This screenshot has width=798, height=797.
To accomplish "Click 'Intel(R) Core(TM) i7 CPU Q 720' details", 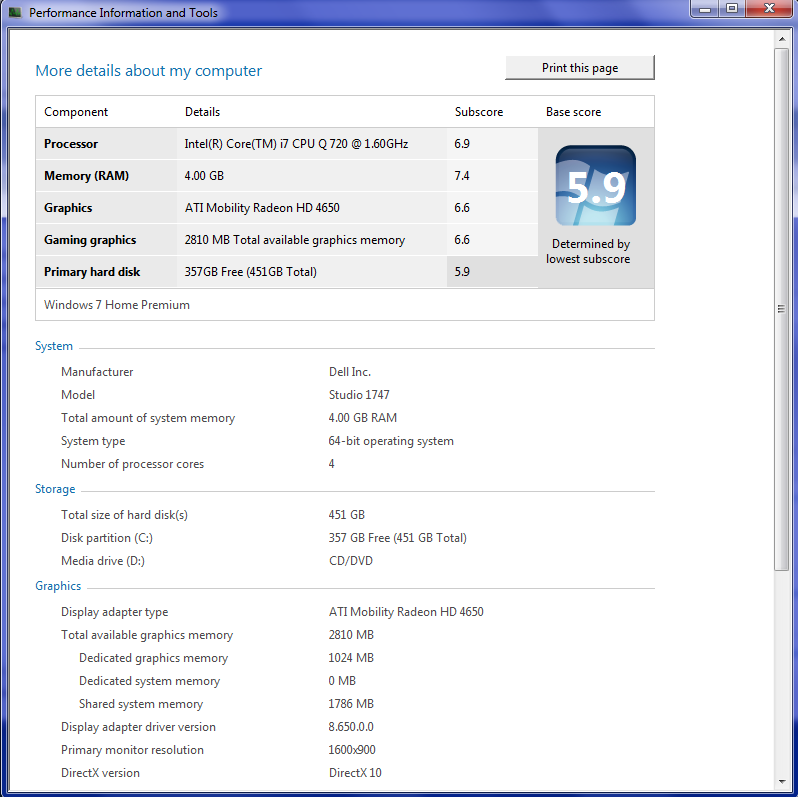I will (296, 144).
